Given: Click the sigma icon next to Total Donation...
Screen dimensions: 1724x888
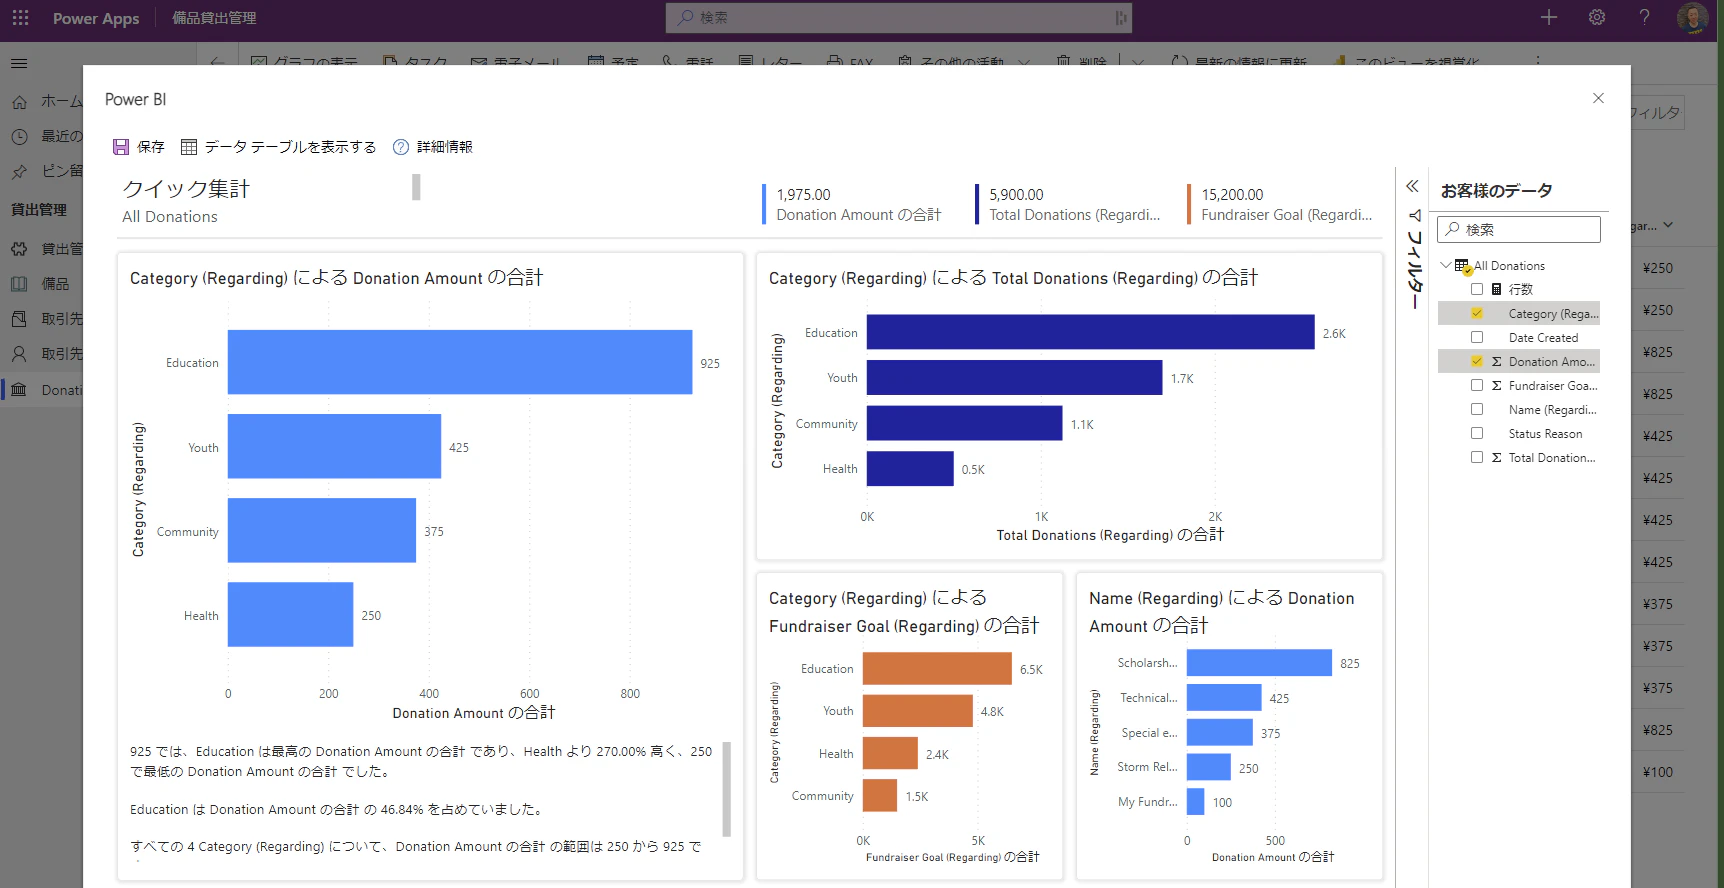Looking at the screenshot, I should [1497, 457].
